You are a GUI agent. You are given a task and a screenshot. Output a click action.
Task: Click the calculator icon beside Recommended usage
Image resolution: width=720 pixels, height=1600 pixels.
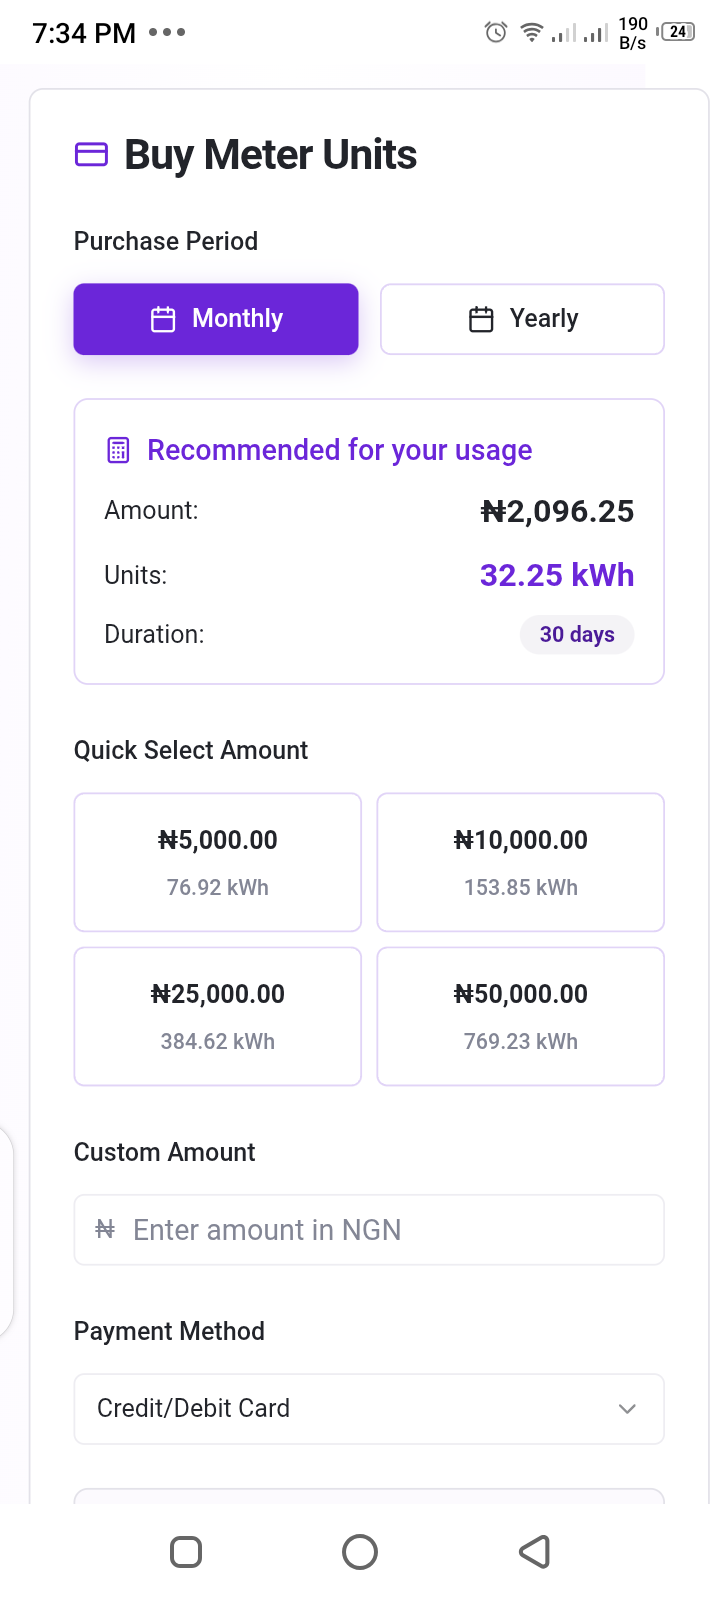point(118,450)
